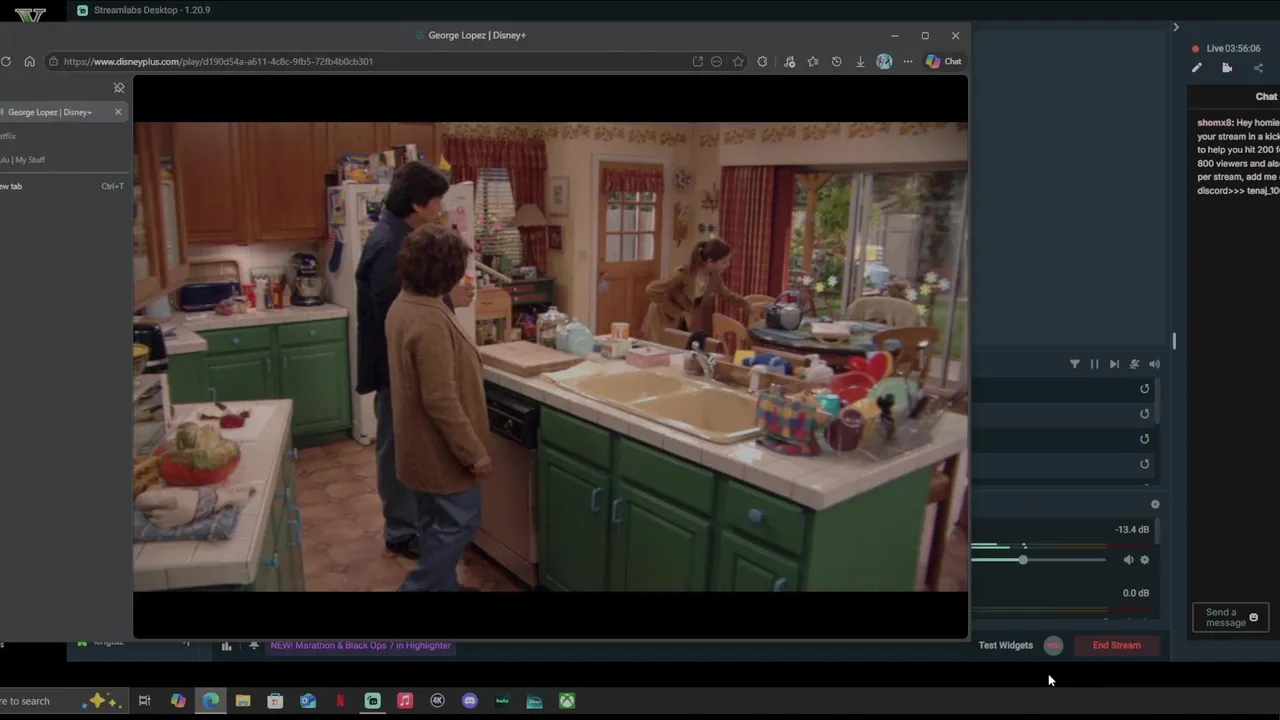Open audio mixer advanced settings gear
The width and height of the screenshot is (1280, 720).
1155,505
